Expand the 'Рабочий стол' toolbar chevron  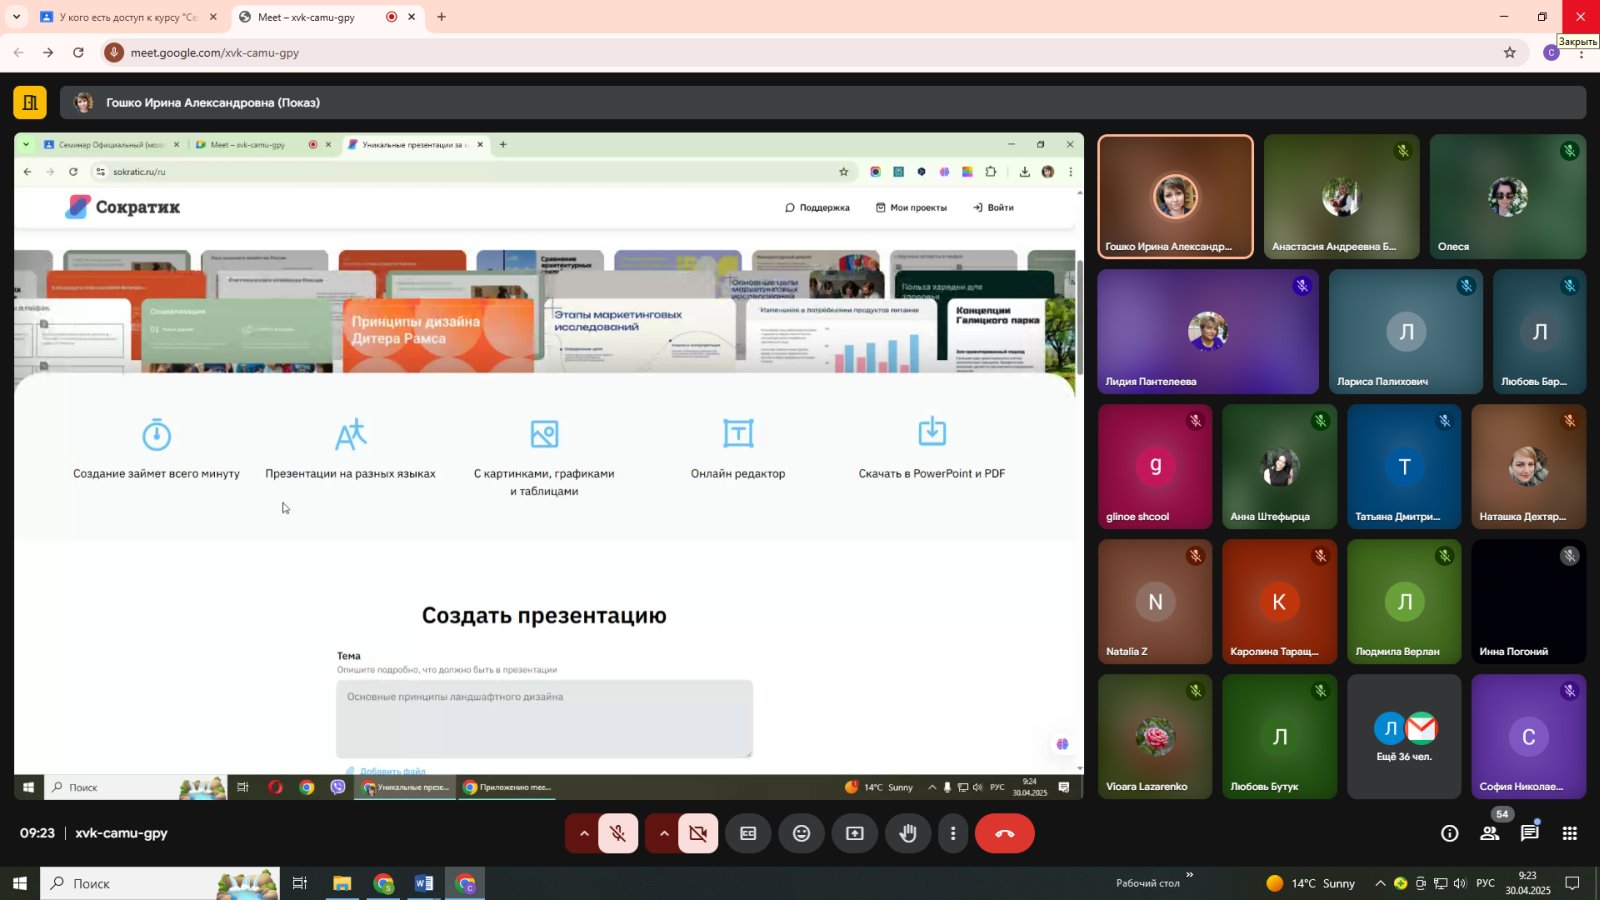point(1190,876)
